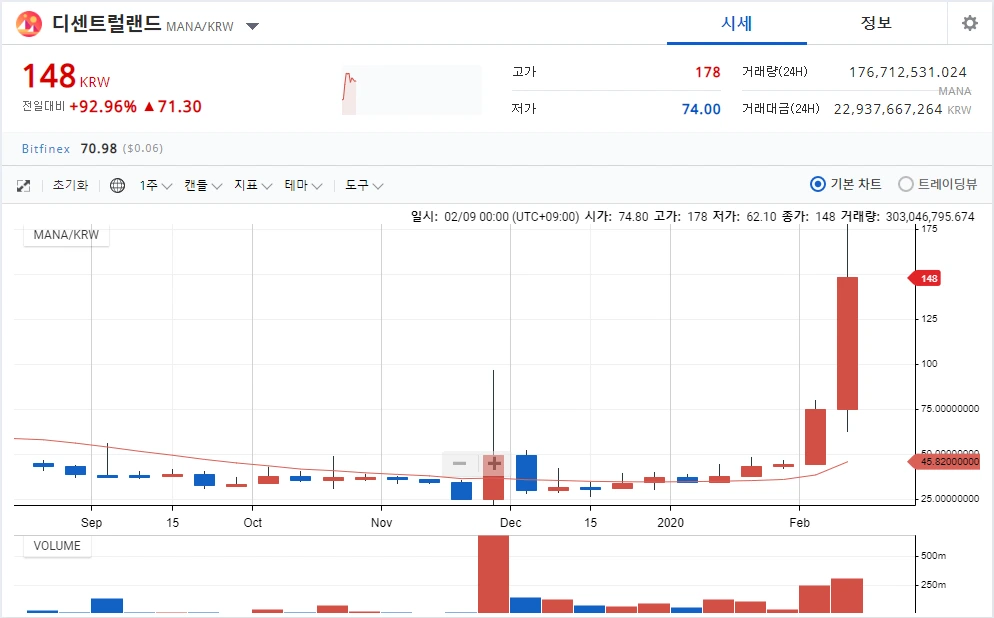This screenshot has width=994, height=618.
Task: Select the 기본 차트 radio button
Action: coord(818,184)
